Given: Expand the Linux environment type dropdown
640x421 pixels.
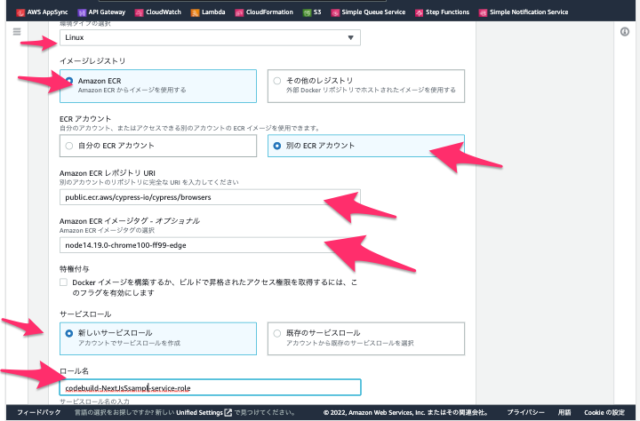Looking at the screenshot, I should (210, 38).
